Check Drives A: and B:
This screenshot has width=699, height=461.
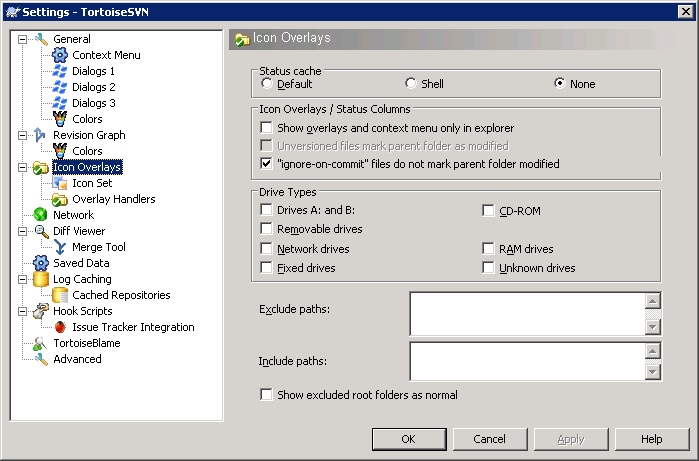[266, 210]
